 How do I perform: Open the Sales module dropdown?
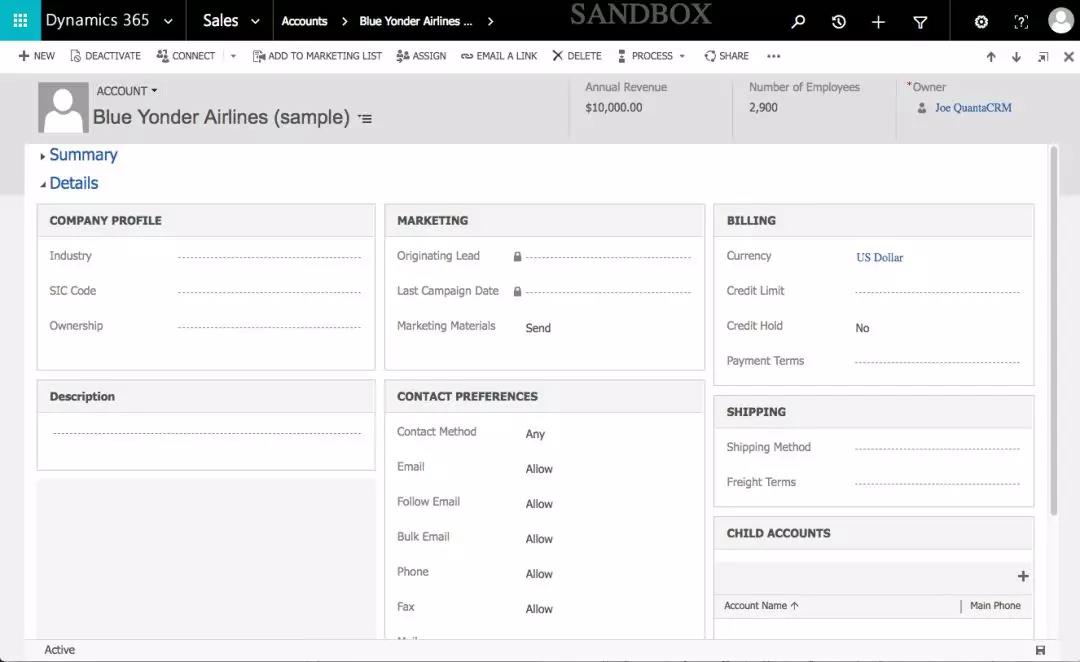tap(231, 21)
